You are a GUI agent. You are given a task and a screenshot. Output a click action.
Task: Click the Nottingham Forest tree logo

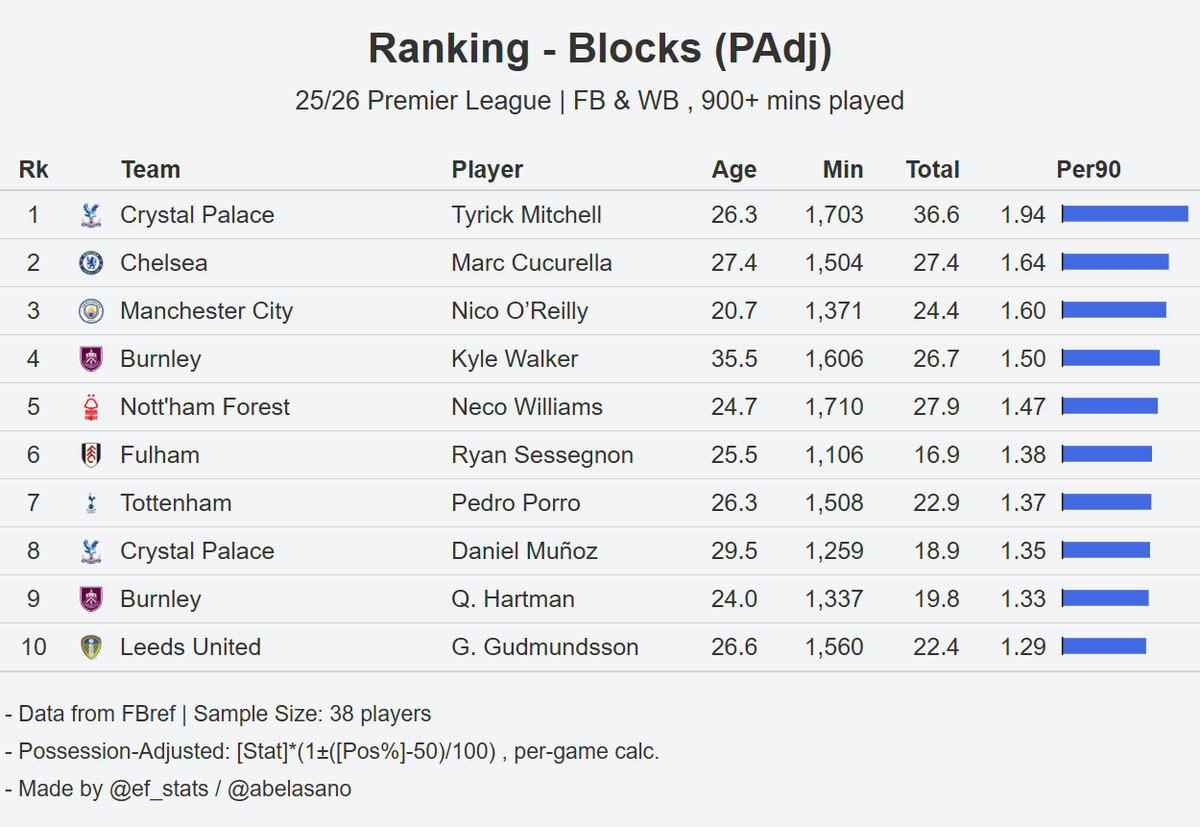91,407
